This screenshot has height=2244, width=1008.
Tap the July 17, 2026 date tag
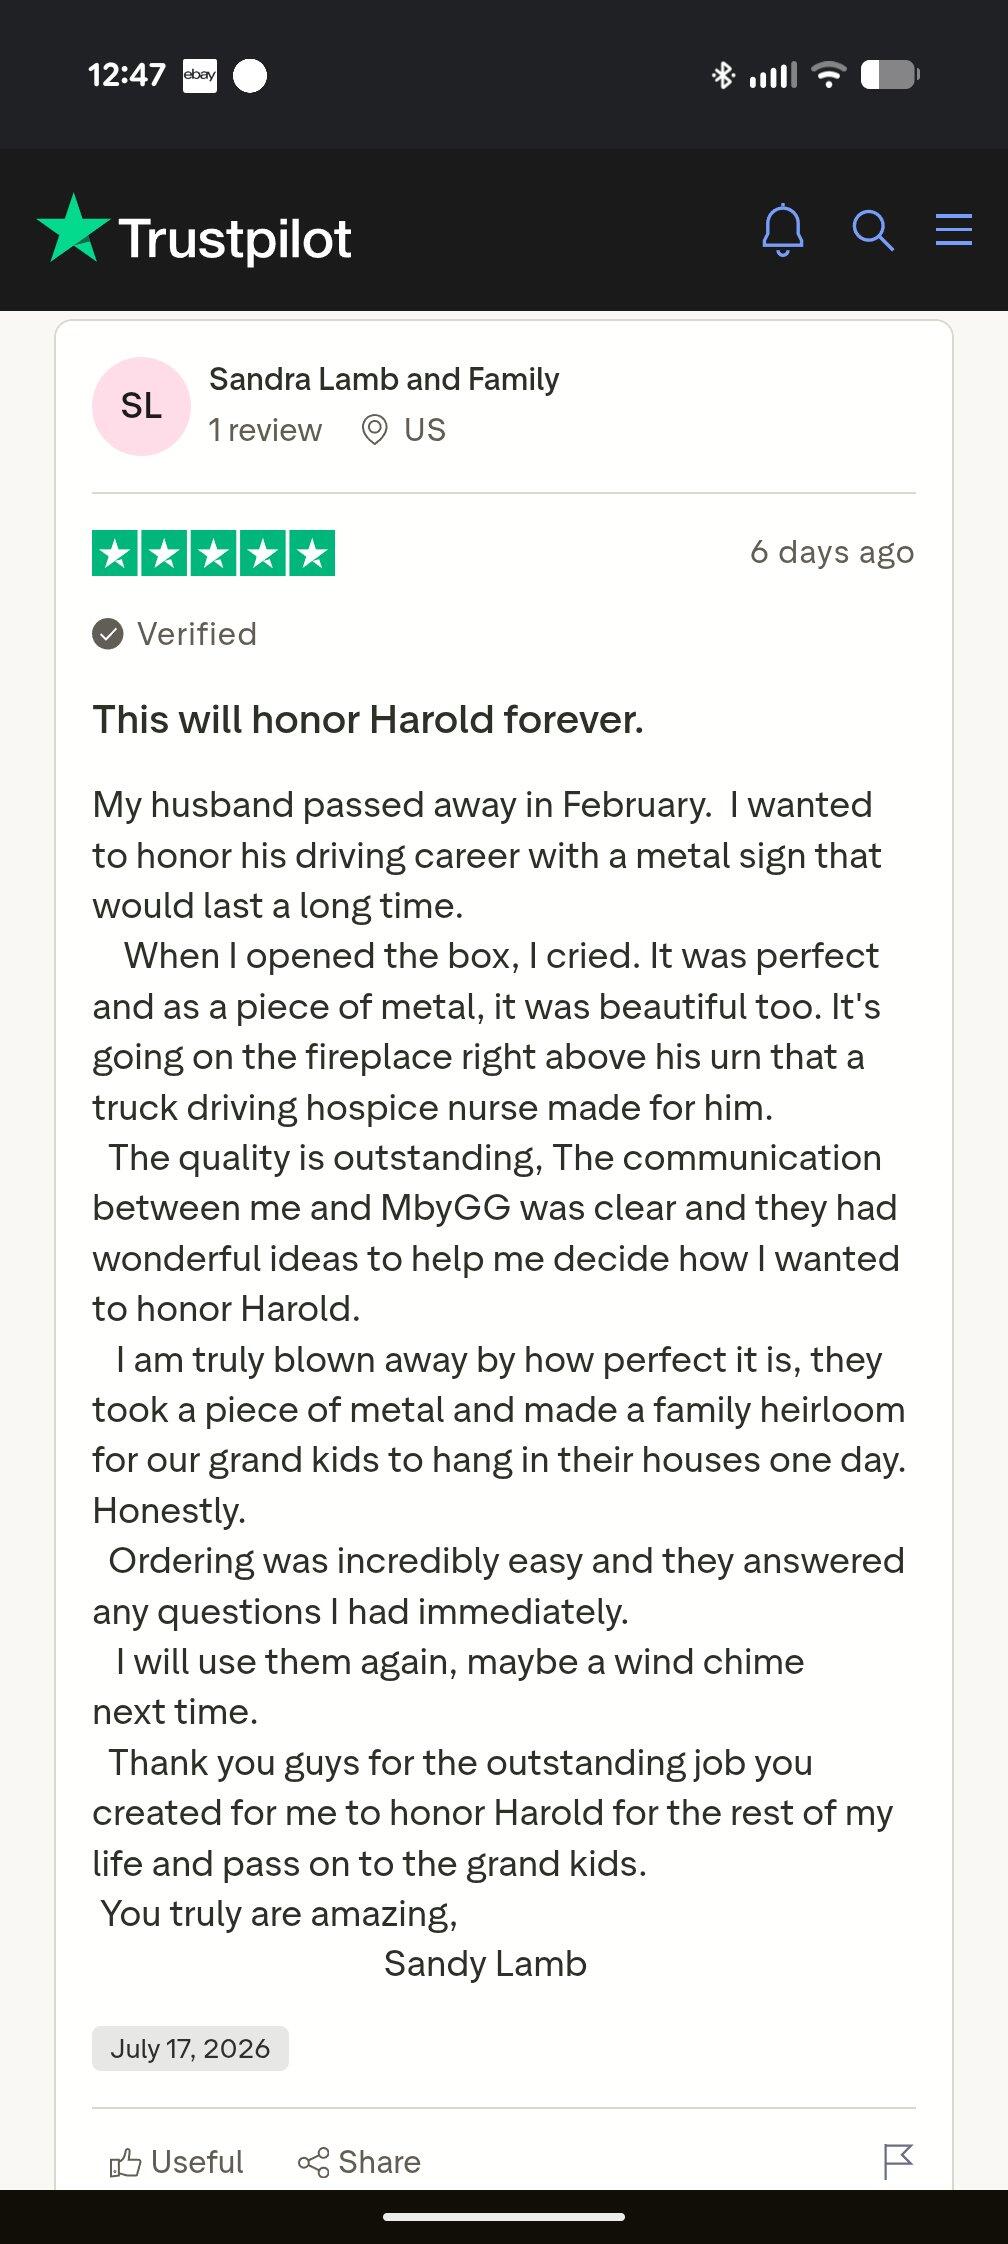(x=190, y=2048)
